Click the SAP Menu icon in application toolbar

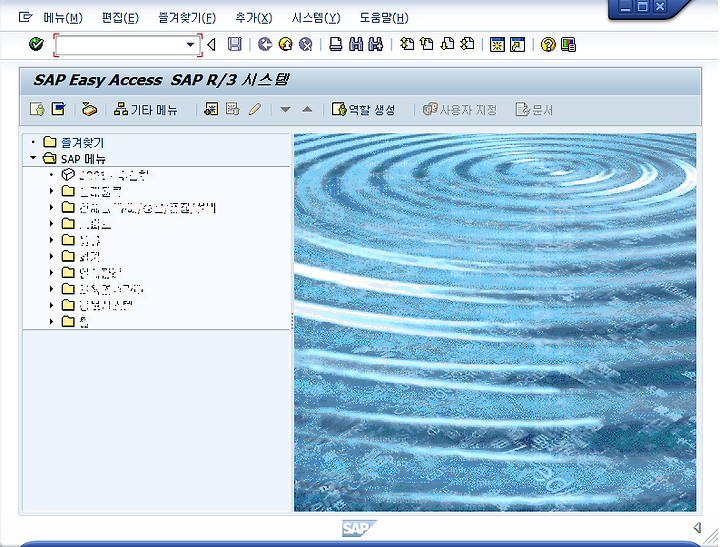pyautogui.click(x=58, y=109)
